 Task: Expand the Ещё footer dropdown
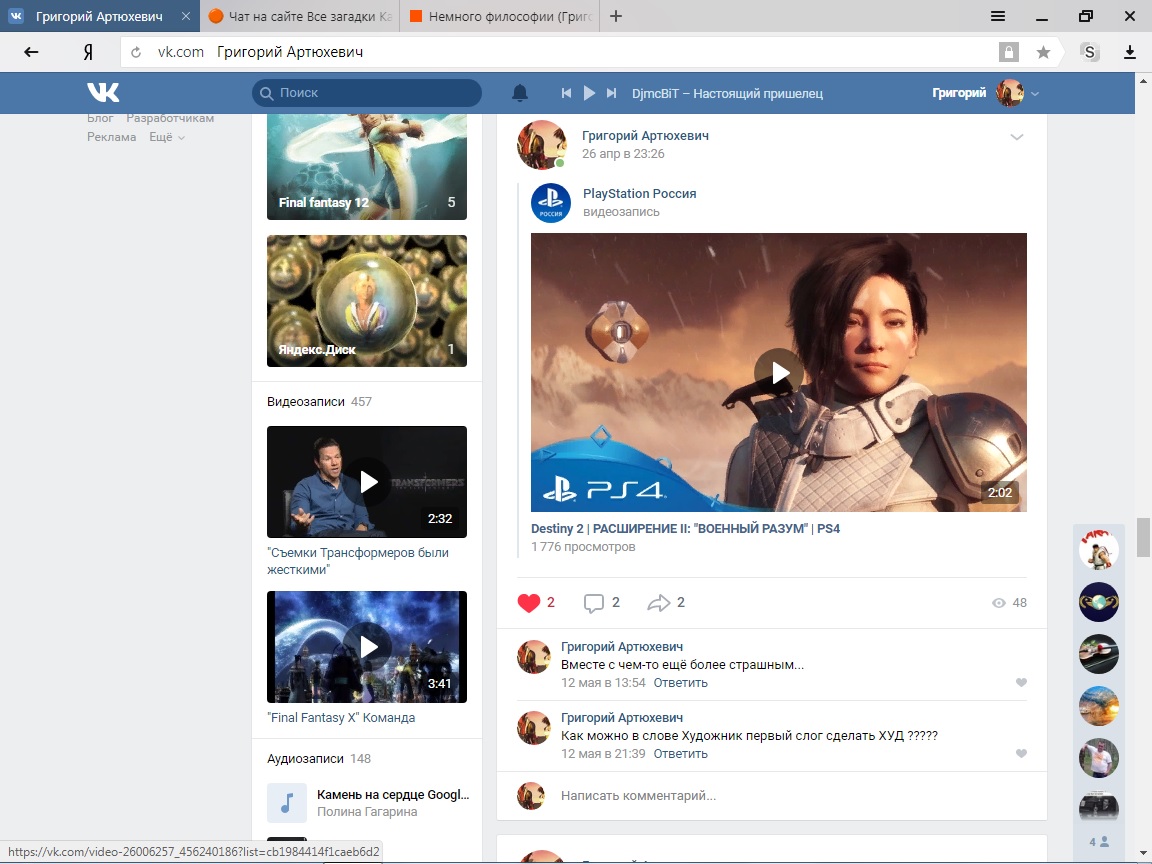click(167, 137)
